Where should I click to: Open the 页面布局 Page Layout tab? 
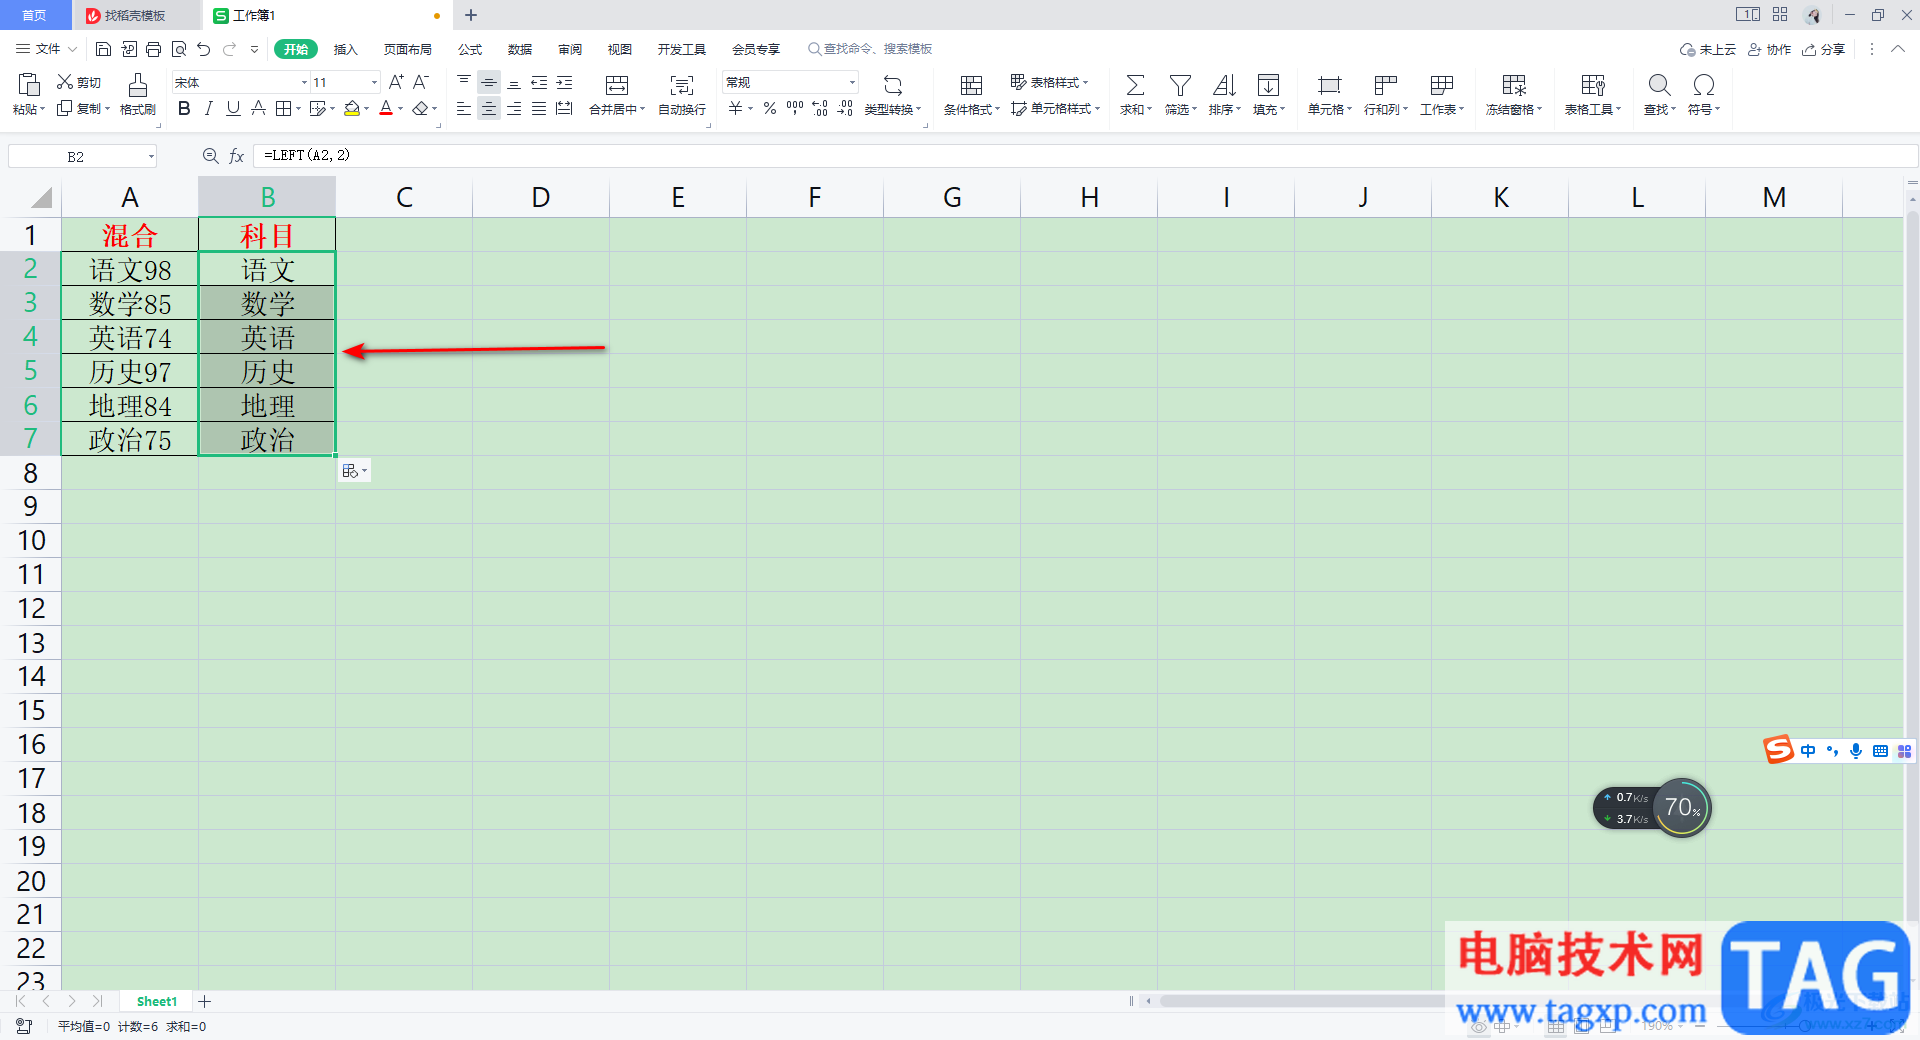408,49
